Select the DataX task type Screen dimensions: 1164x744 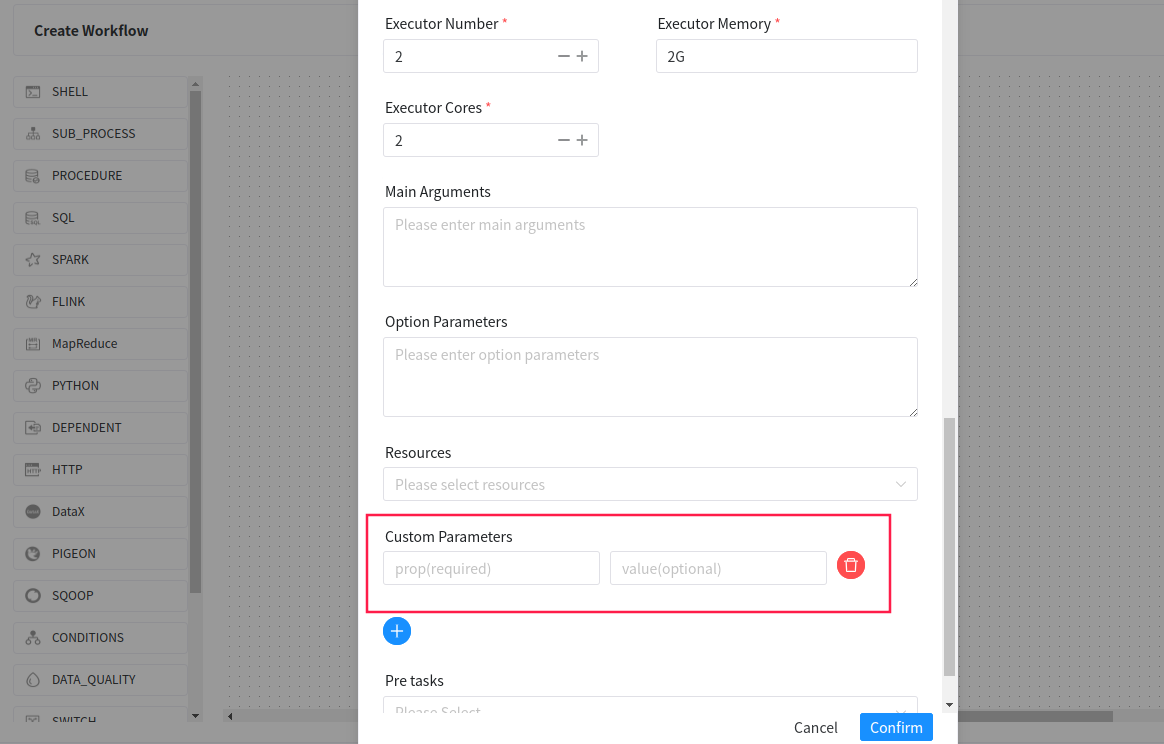tap(66, 511)
